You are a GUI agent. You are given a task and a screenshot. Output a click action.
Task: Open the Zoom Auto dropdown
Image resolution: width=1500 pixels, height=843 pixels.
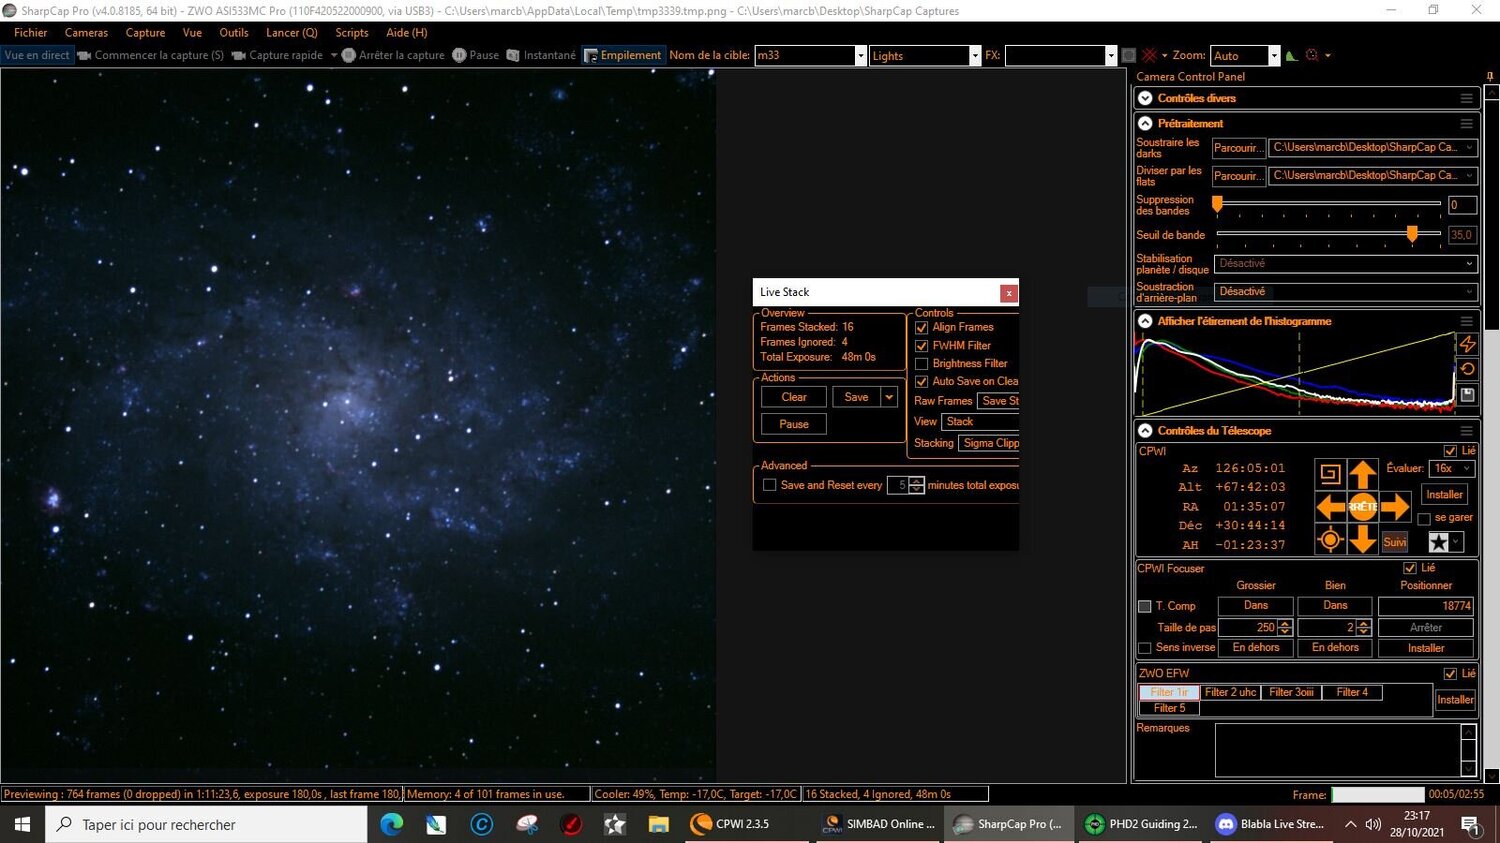click(1274, 56)
